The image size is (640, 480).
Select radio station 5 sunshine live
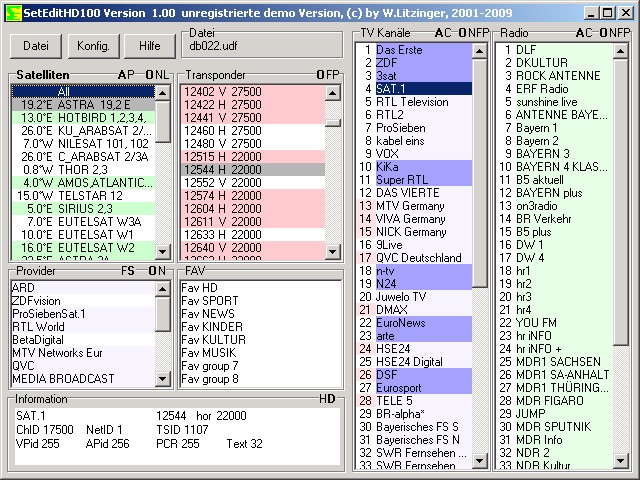pyautogui.click(x=555, y=102)
